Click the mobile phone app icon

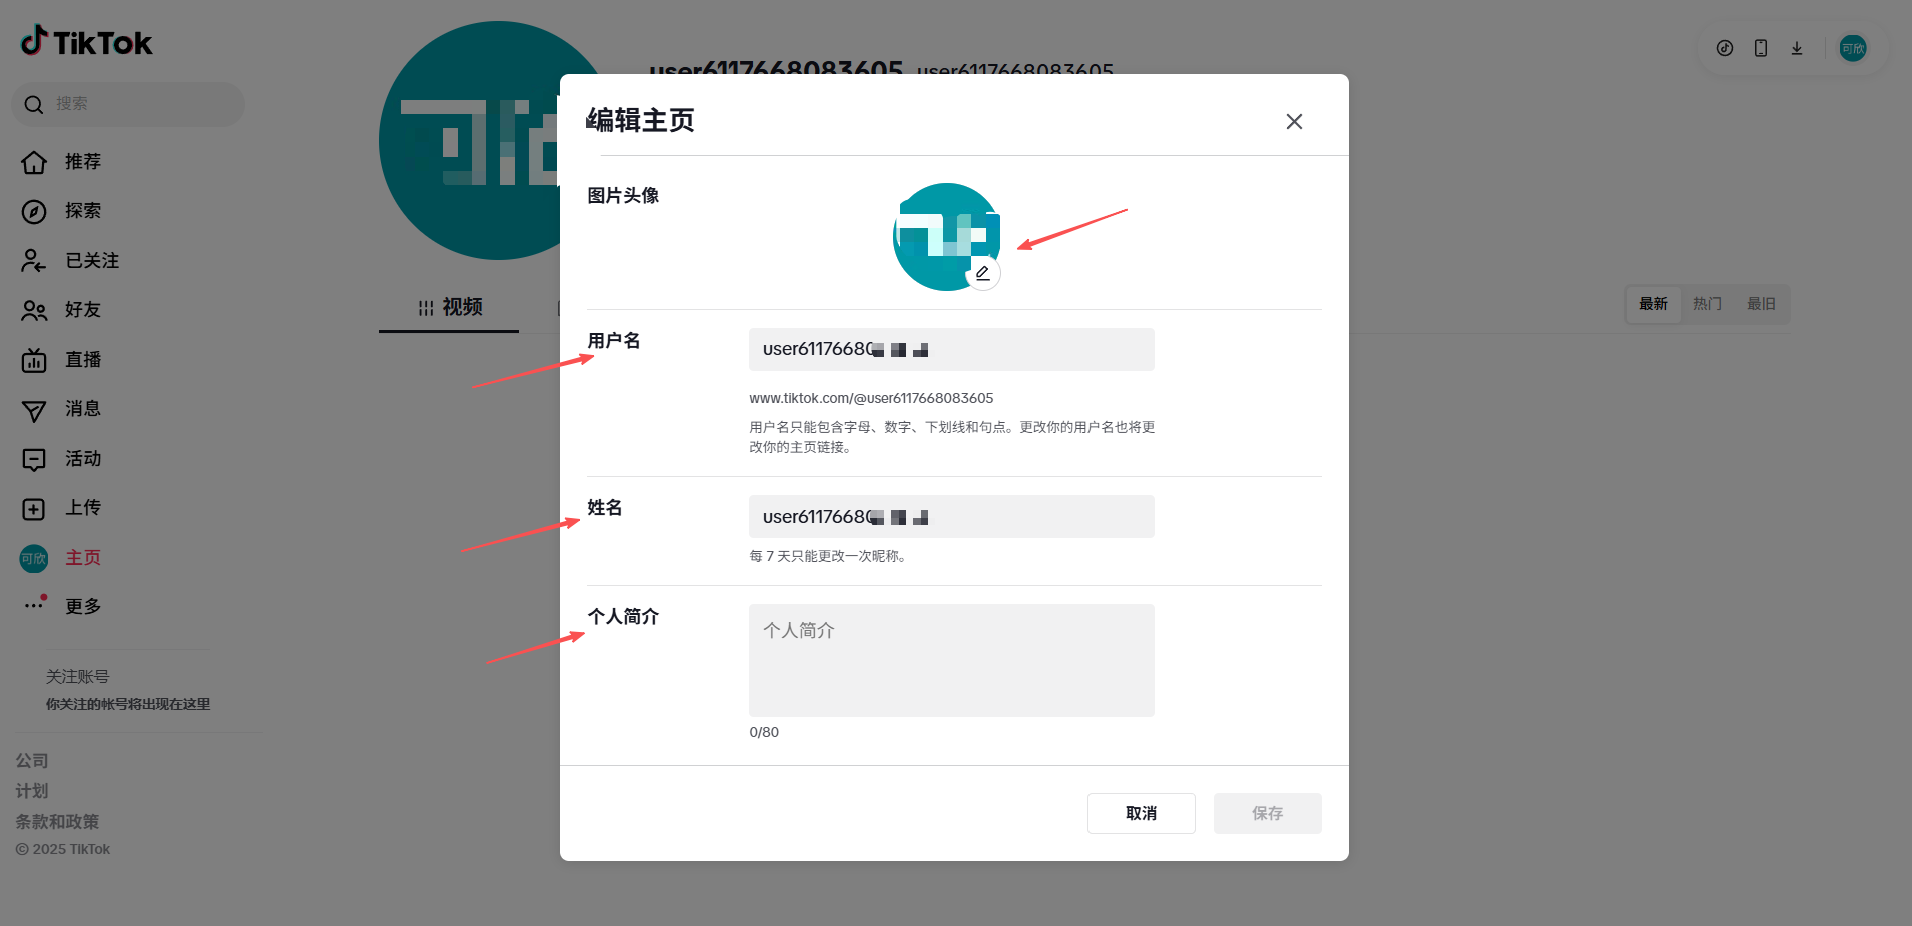point(1760,47)
